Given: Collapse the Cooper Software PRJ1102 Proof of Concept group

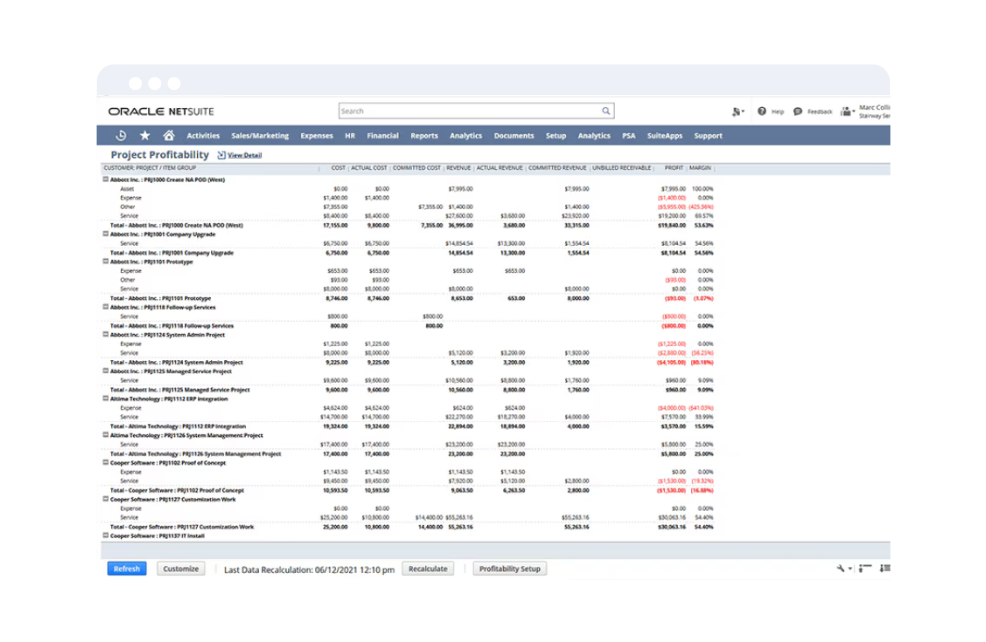Looking at the screenshot, I should pos(105,463).
